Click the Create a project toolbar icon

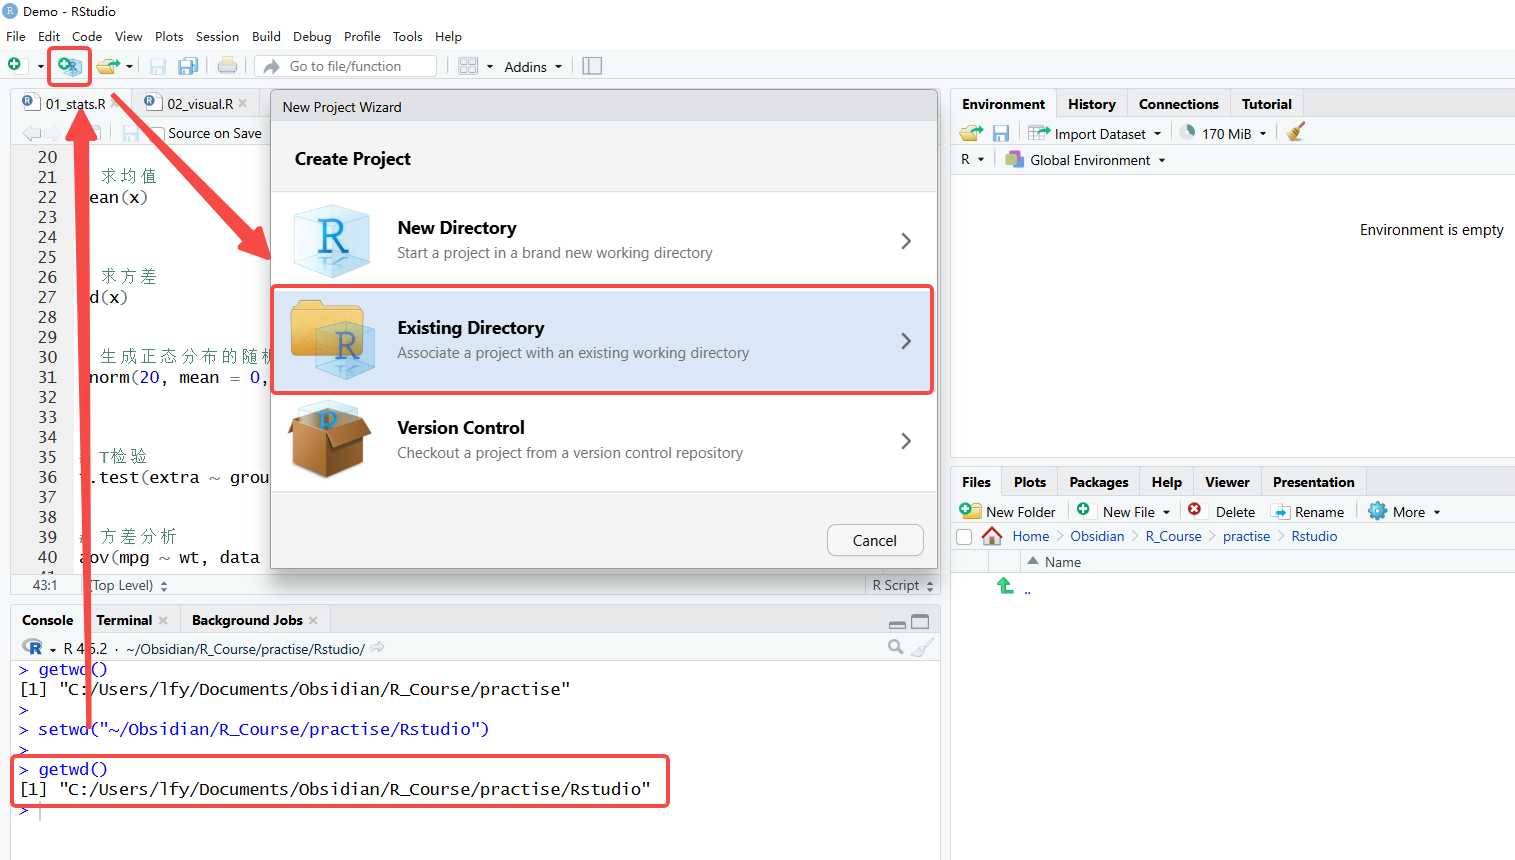(x=69, y=66)
